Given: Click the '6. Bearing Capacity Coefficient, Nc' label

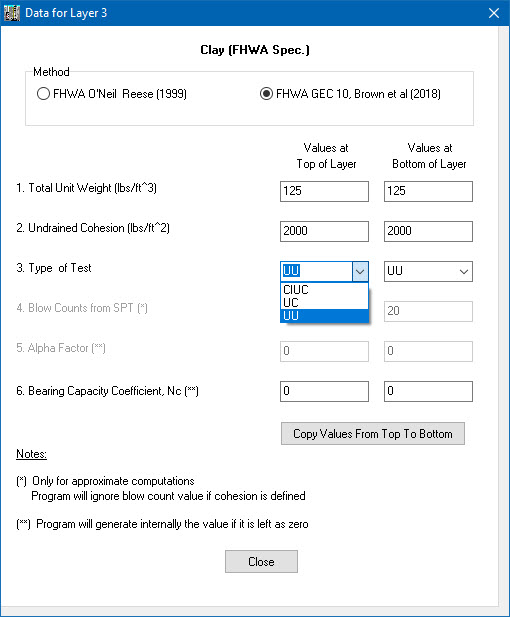Looking at the screenshot, I should [107, 391].
